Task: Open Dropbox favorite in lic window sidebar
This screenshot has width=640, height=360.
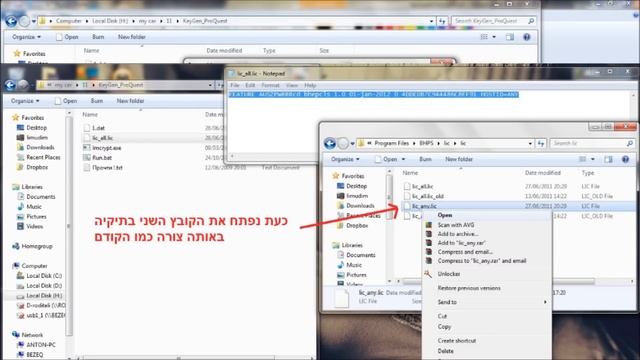Action: 357,225
